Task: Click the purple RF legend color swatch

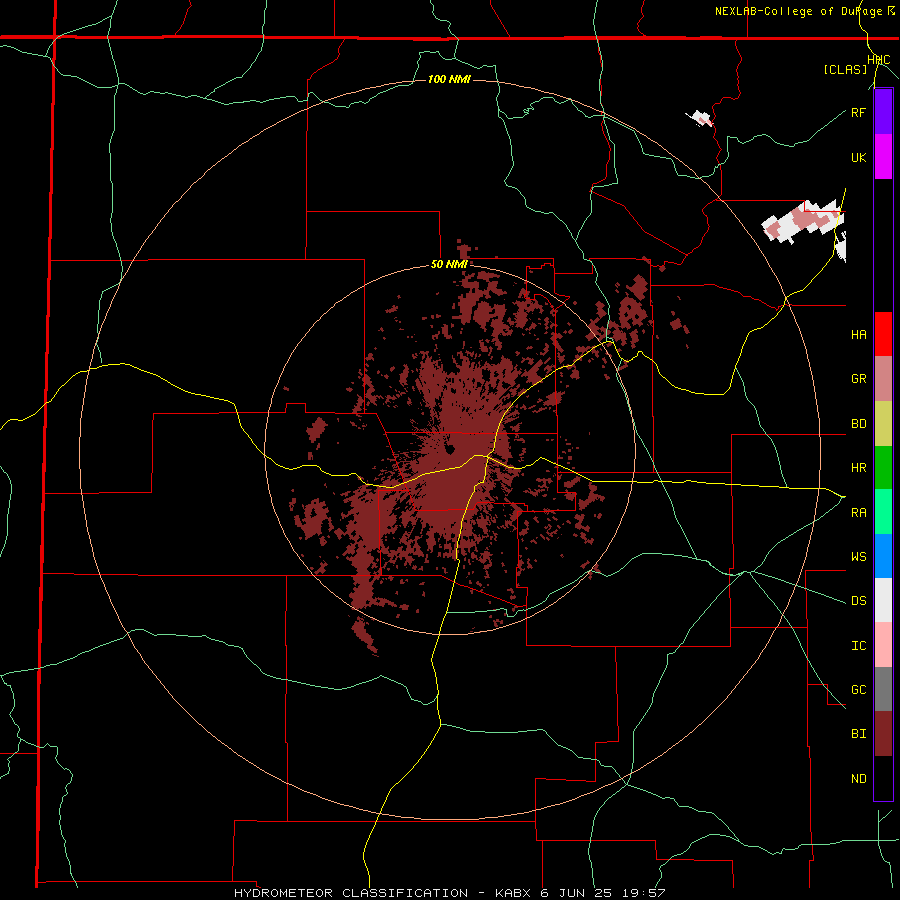Action: 883,112
